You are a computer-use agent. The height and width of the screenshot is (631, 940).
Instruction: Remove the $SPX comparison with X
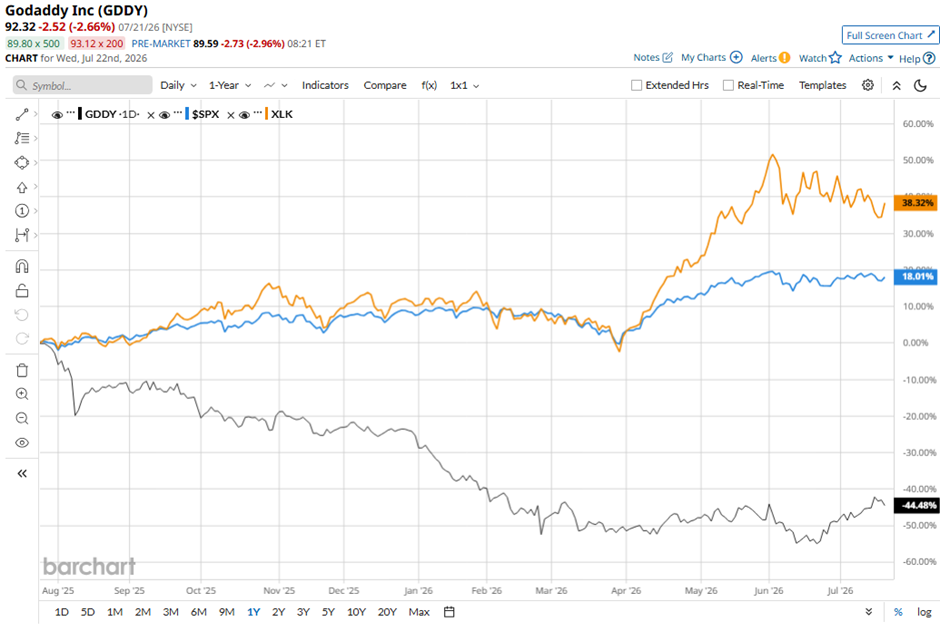[231, 115]
